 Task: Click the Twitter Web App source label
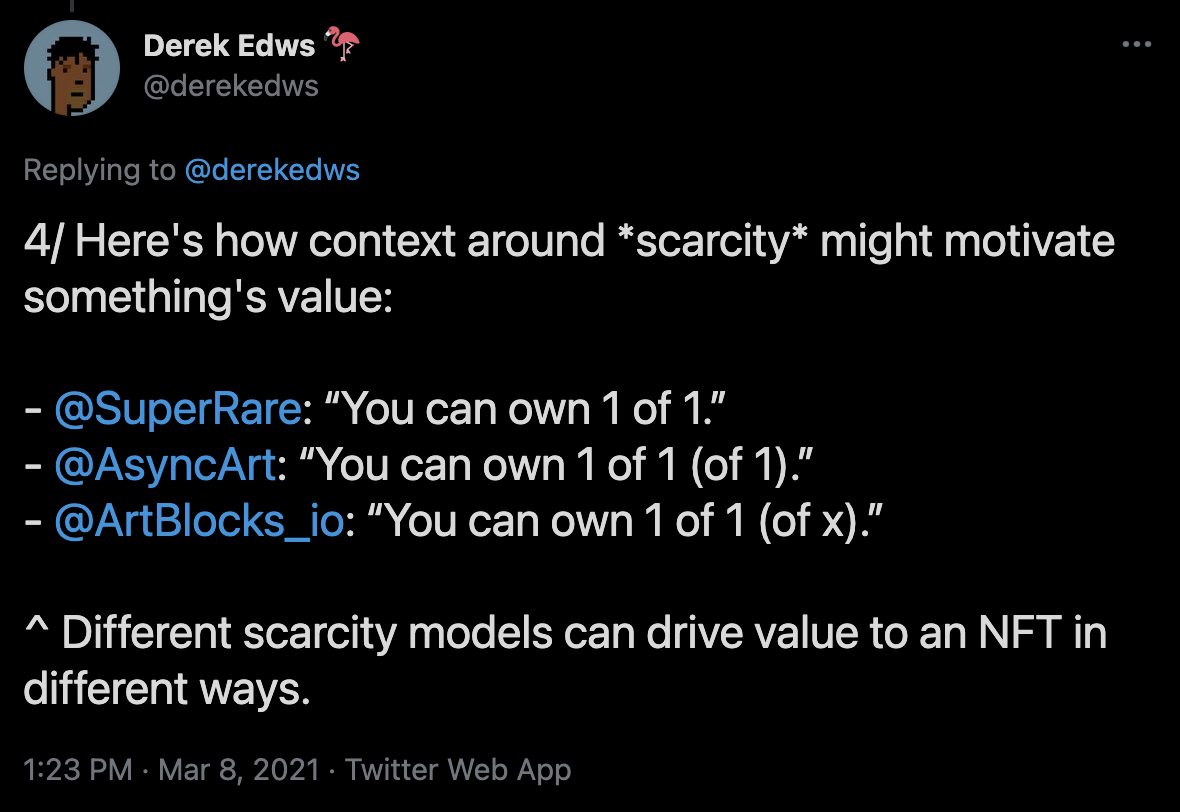tap(458, 770)
